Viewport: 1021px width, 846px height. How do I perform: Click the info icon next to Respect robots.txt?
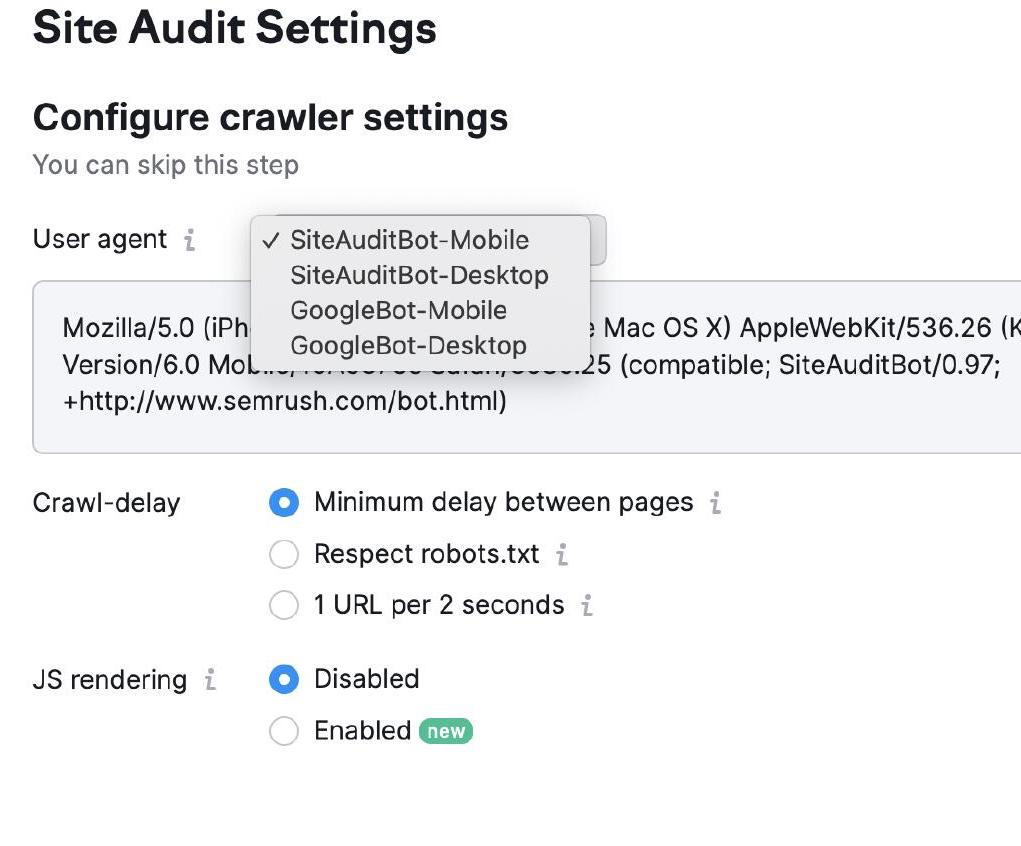562,554
